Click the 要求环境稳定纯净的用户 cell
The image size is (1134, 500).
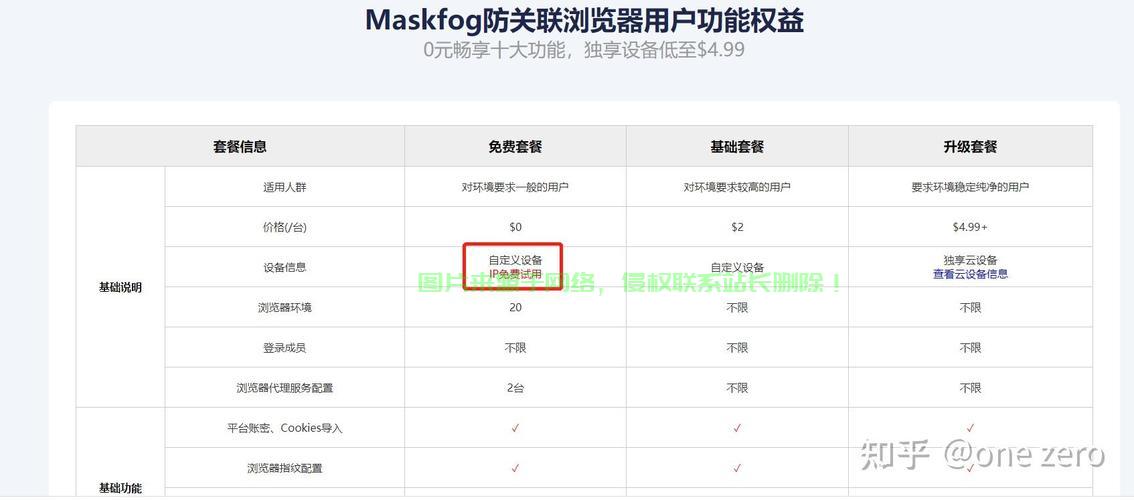pos(970,187)
